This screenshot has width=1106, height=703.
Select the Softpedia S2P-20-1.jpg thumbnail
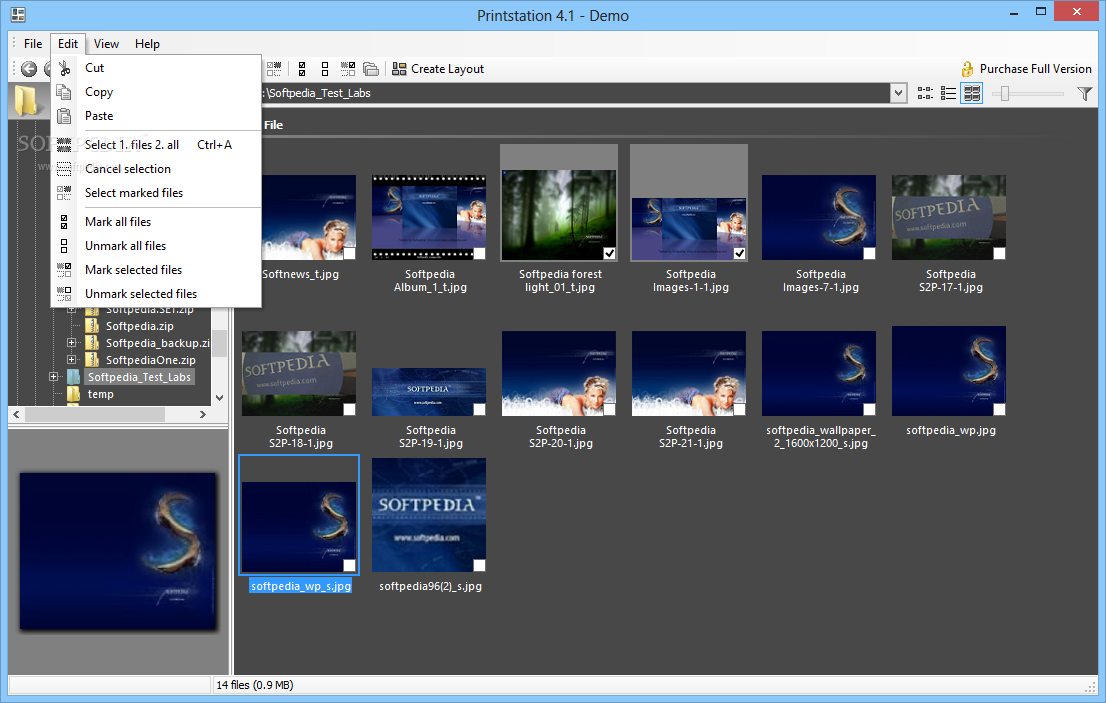559,374
